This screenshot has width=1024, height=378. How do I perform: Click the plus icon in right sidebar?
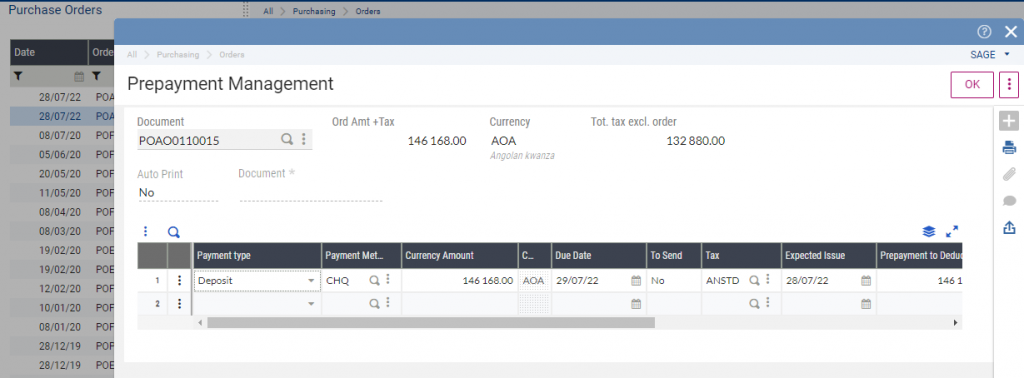coord(1009,121)
